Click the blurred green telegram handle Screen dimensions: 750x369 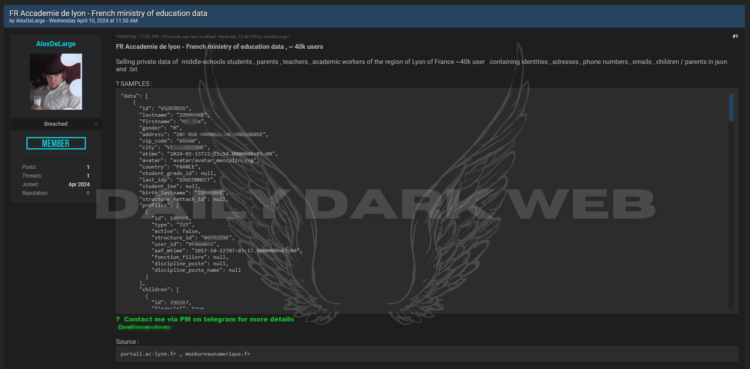tap(145, 327)
